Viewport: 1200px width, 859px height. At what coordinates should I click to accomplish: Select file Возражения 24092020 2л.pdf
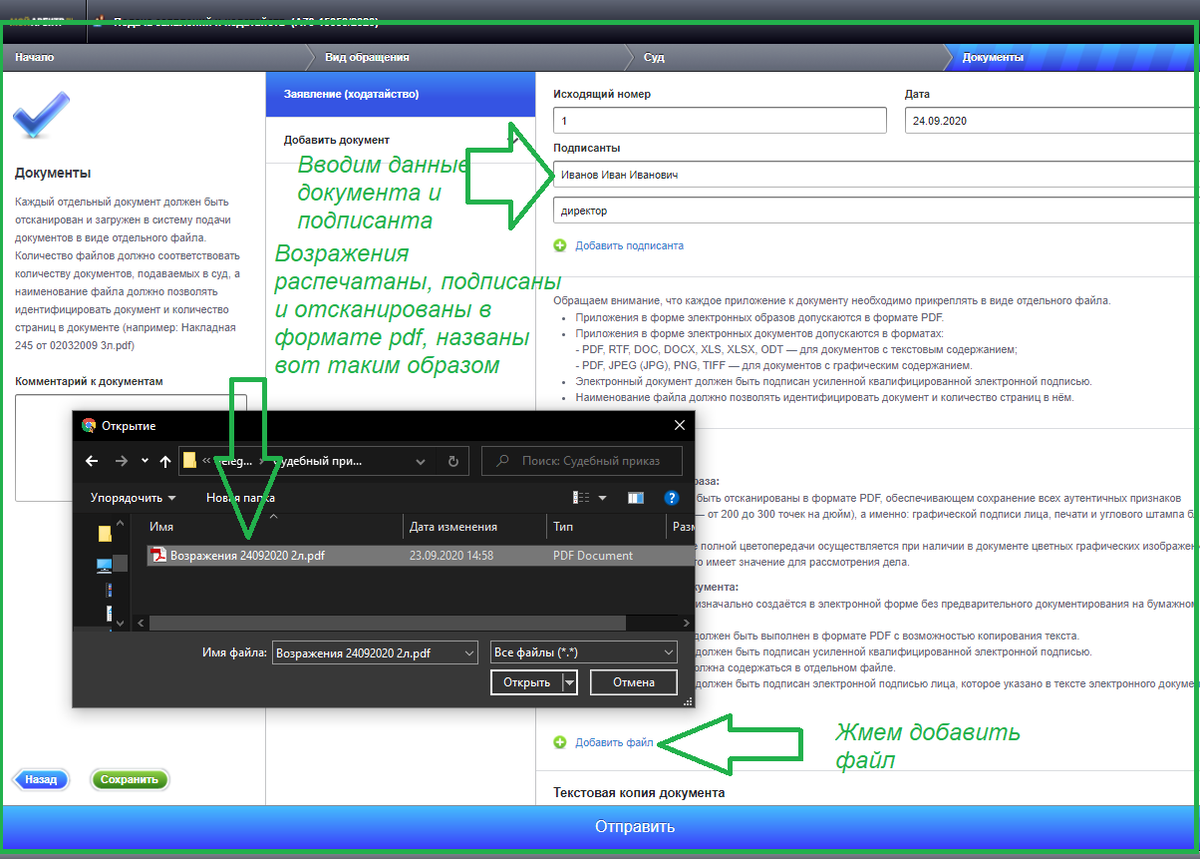point(419,555)
